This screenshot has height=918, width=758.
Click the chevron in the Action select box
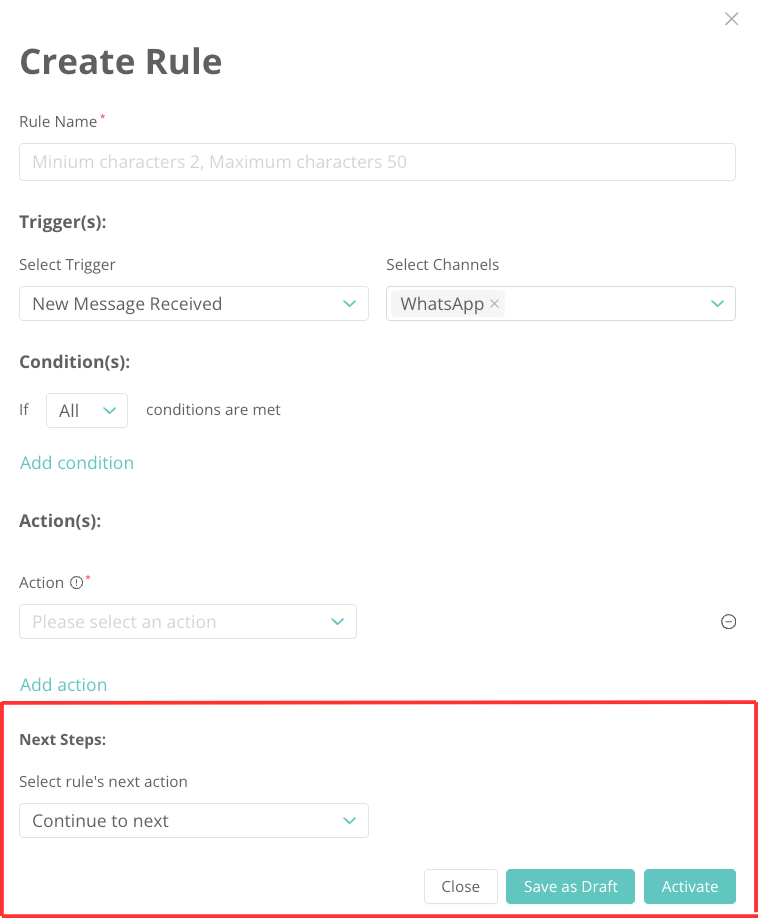(337, 622)
